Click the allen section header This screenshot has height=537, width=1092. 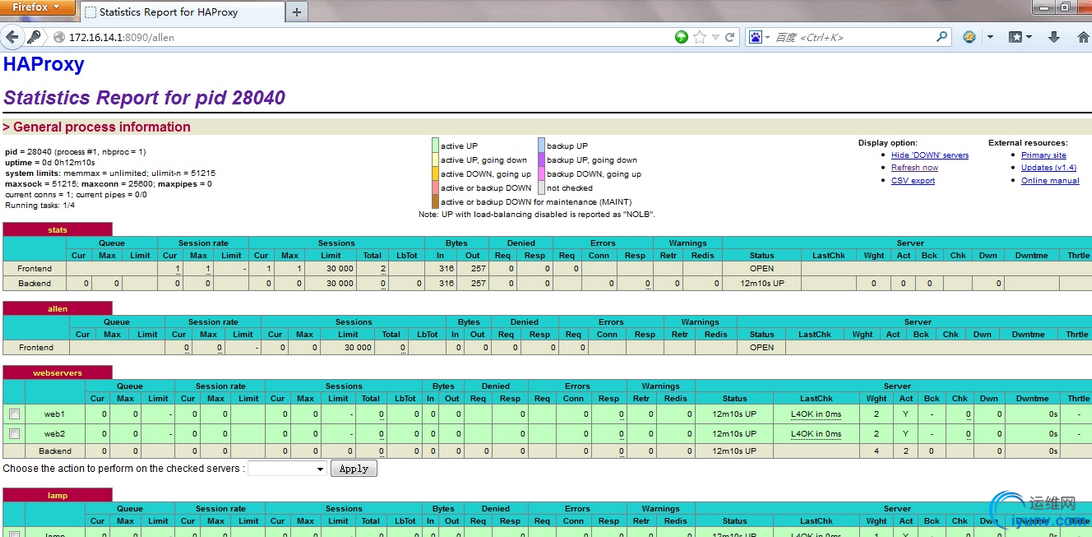(58, 309)
